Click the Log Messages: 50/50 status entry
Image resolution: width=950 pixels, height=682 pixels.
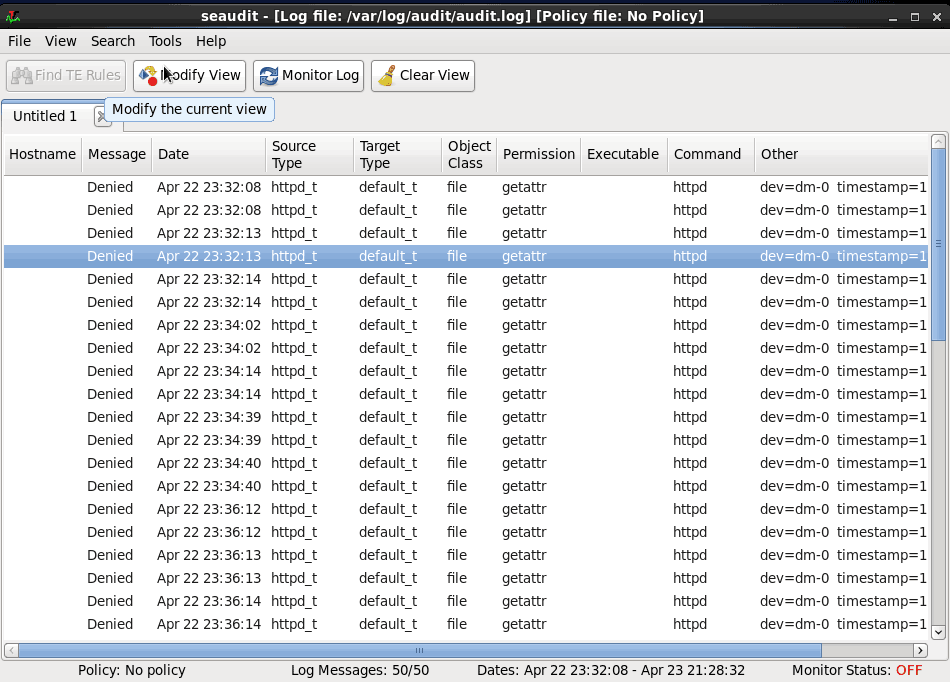pyautogui.click(x=360, y=670)
